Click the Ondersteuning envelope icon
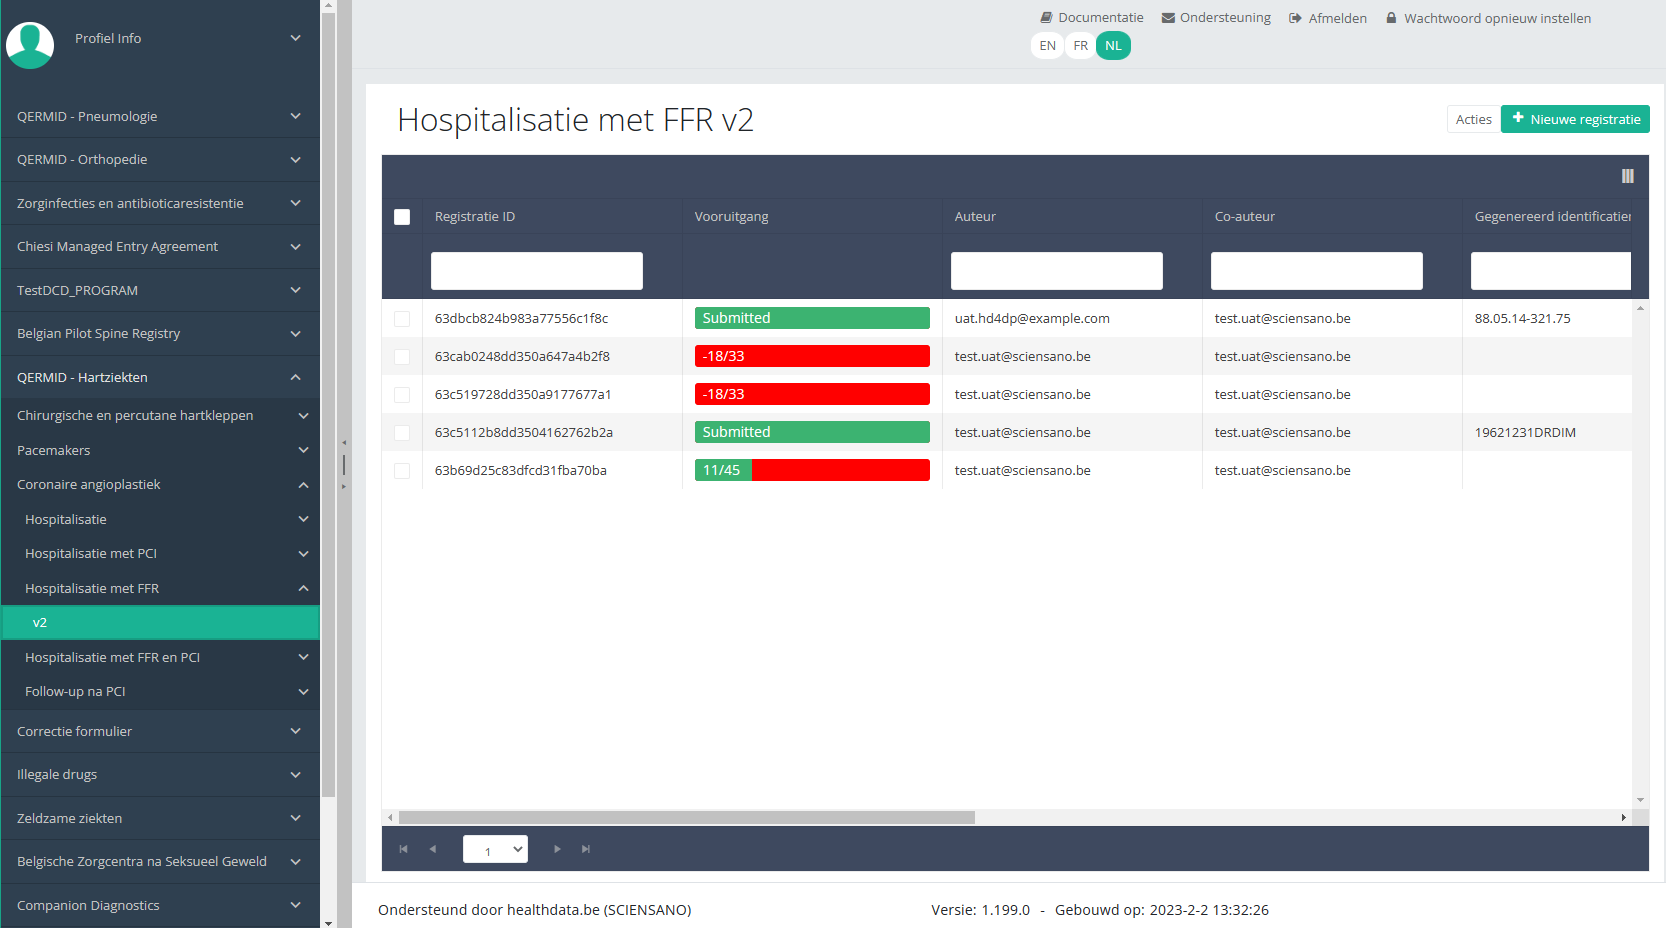The image size is (1666, 928). [1167, 18]
